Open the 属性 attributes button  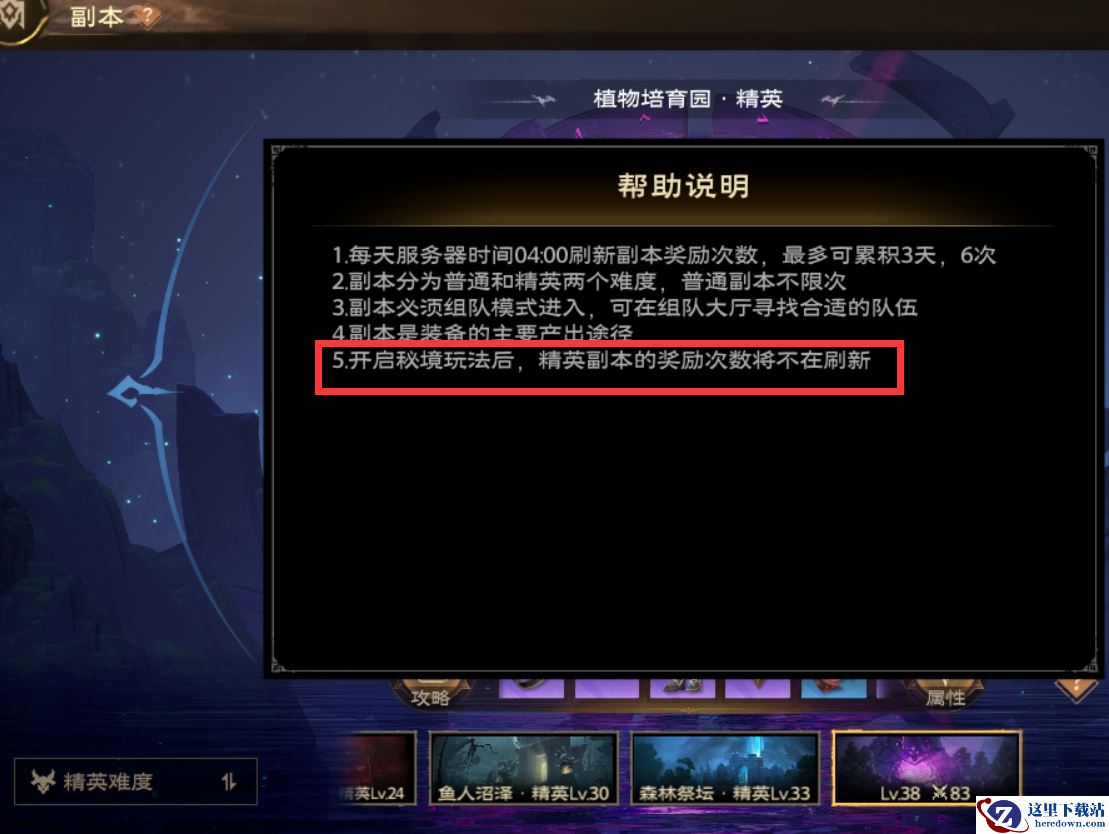[945, 693]
